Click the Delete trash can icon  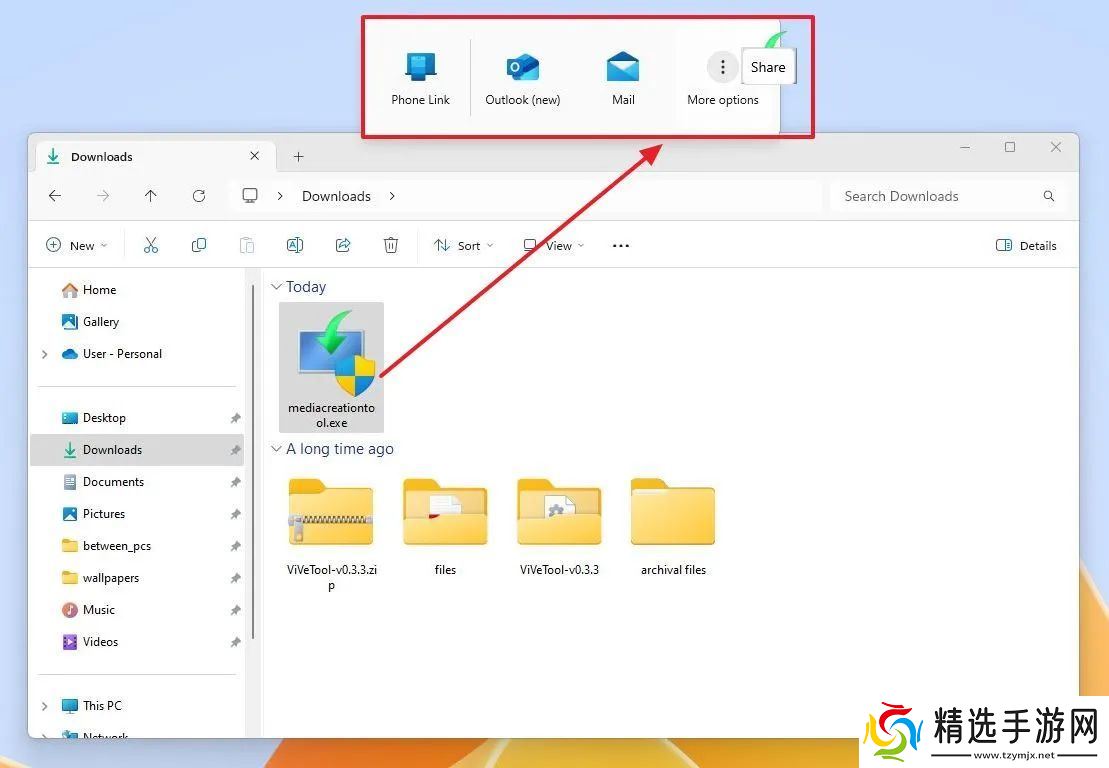point(391,245)
